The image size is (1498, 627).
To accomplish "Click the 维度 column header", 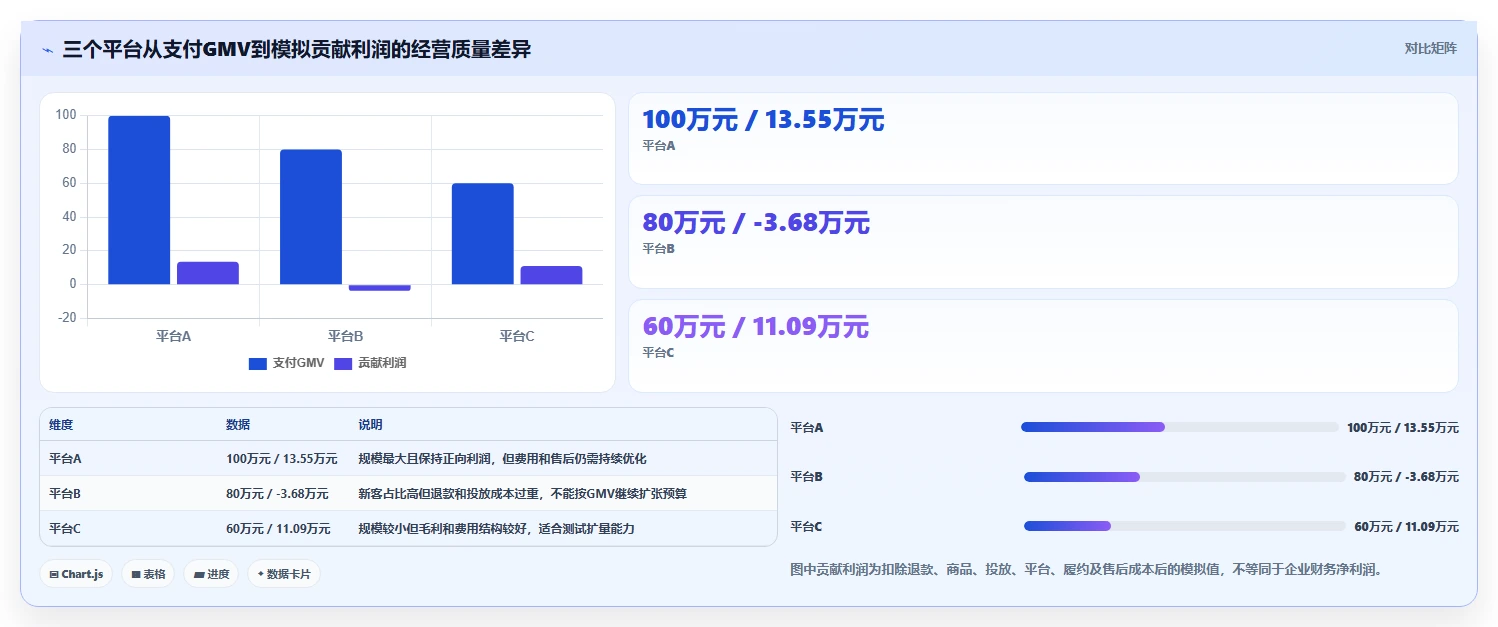I will click(x=61, y=425).
